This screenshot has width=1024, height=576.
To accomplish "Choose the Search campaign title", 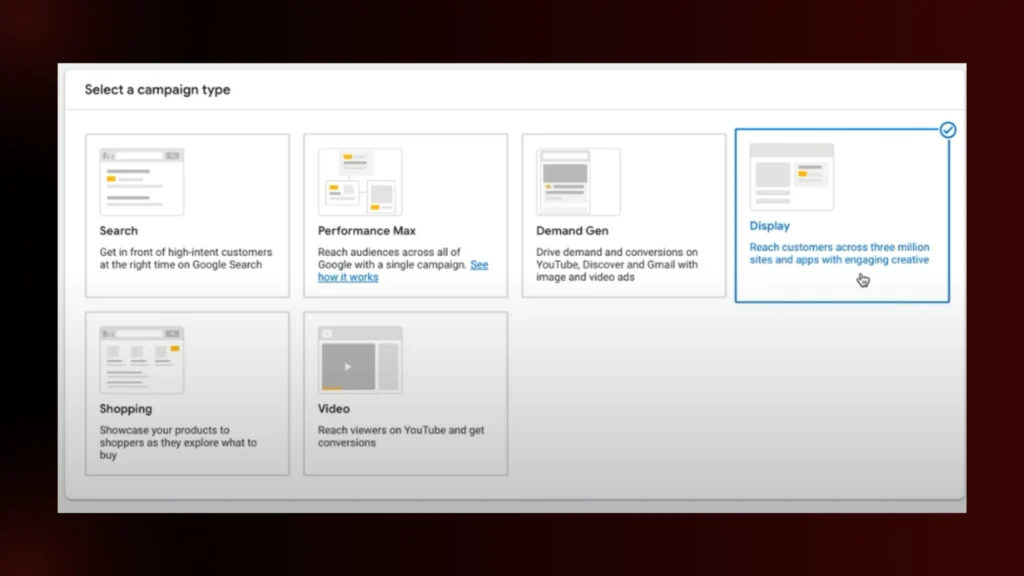I will click(x=119, y=231).
